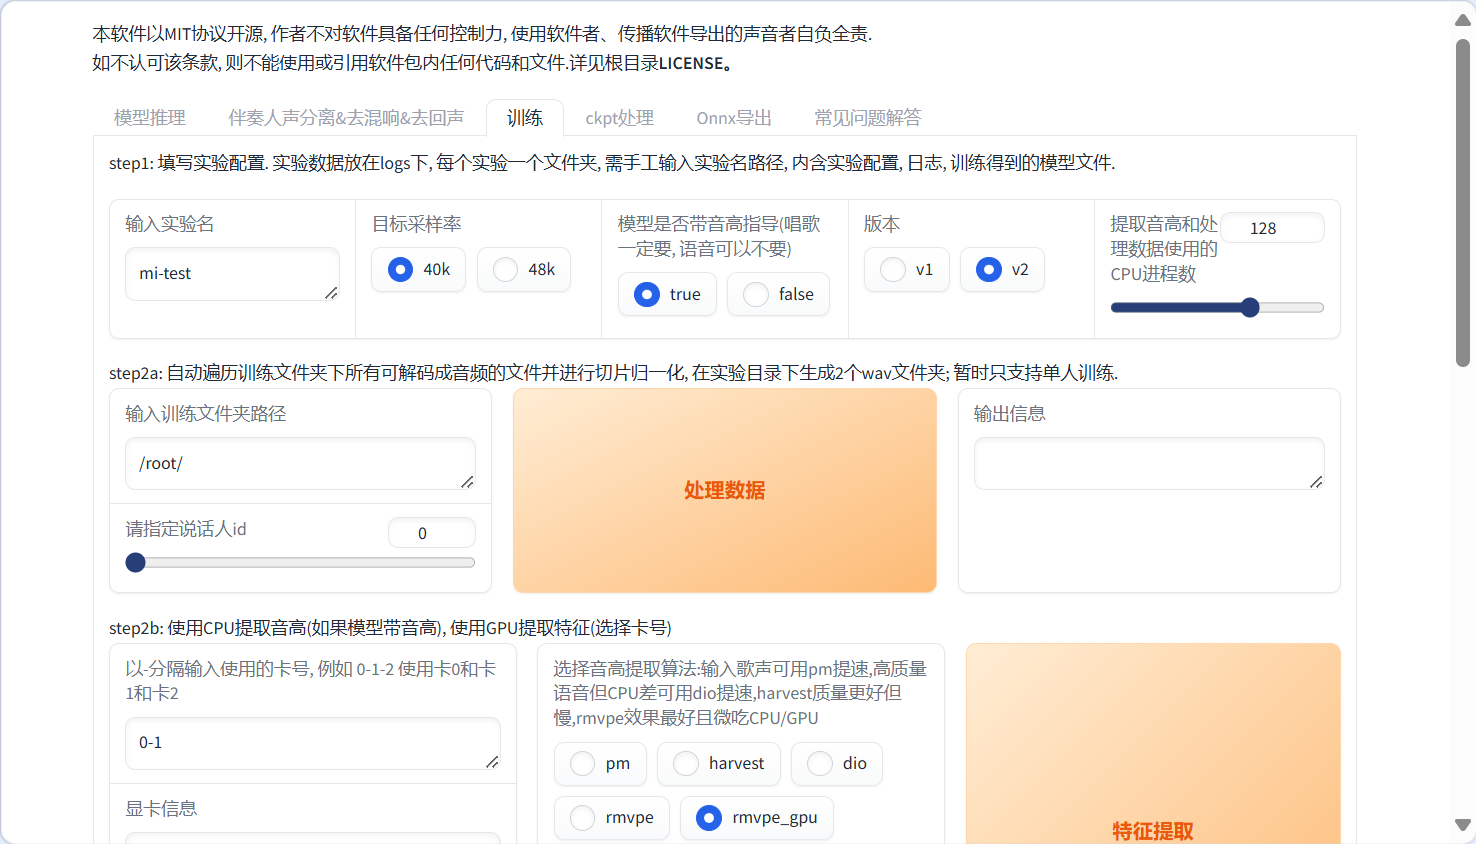Click the step2a description text
The image size is (1476, 844).
(x=613, y=373)
